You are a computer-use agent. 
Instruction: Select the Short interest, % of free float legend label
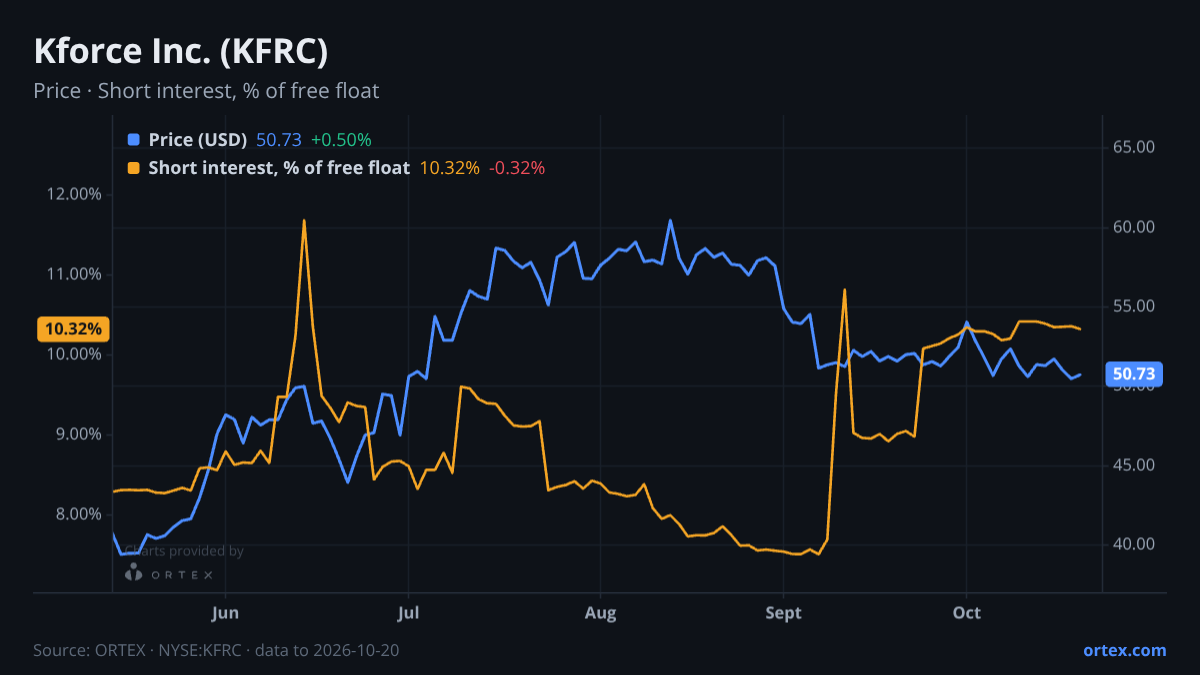(x=279, y=168)
